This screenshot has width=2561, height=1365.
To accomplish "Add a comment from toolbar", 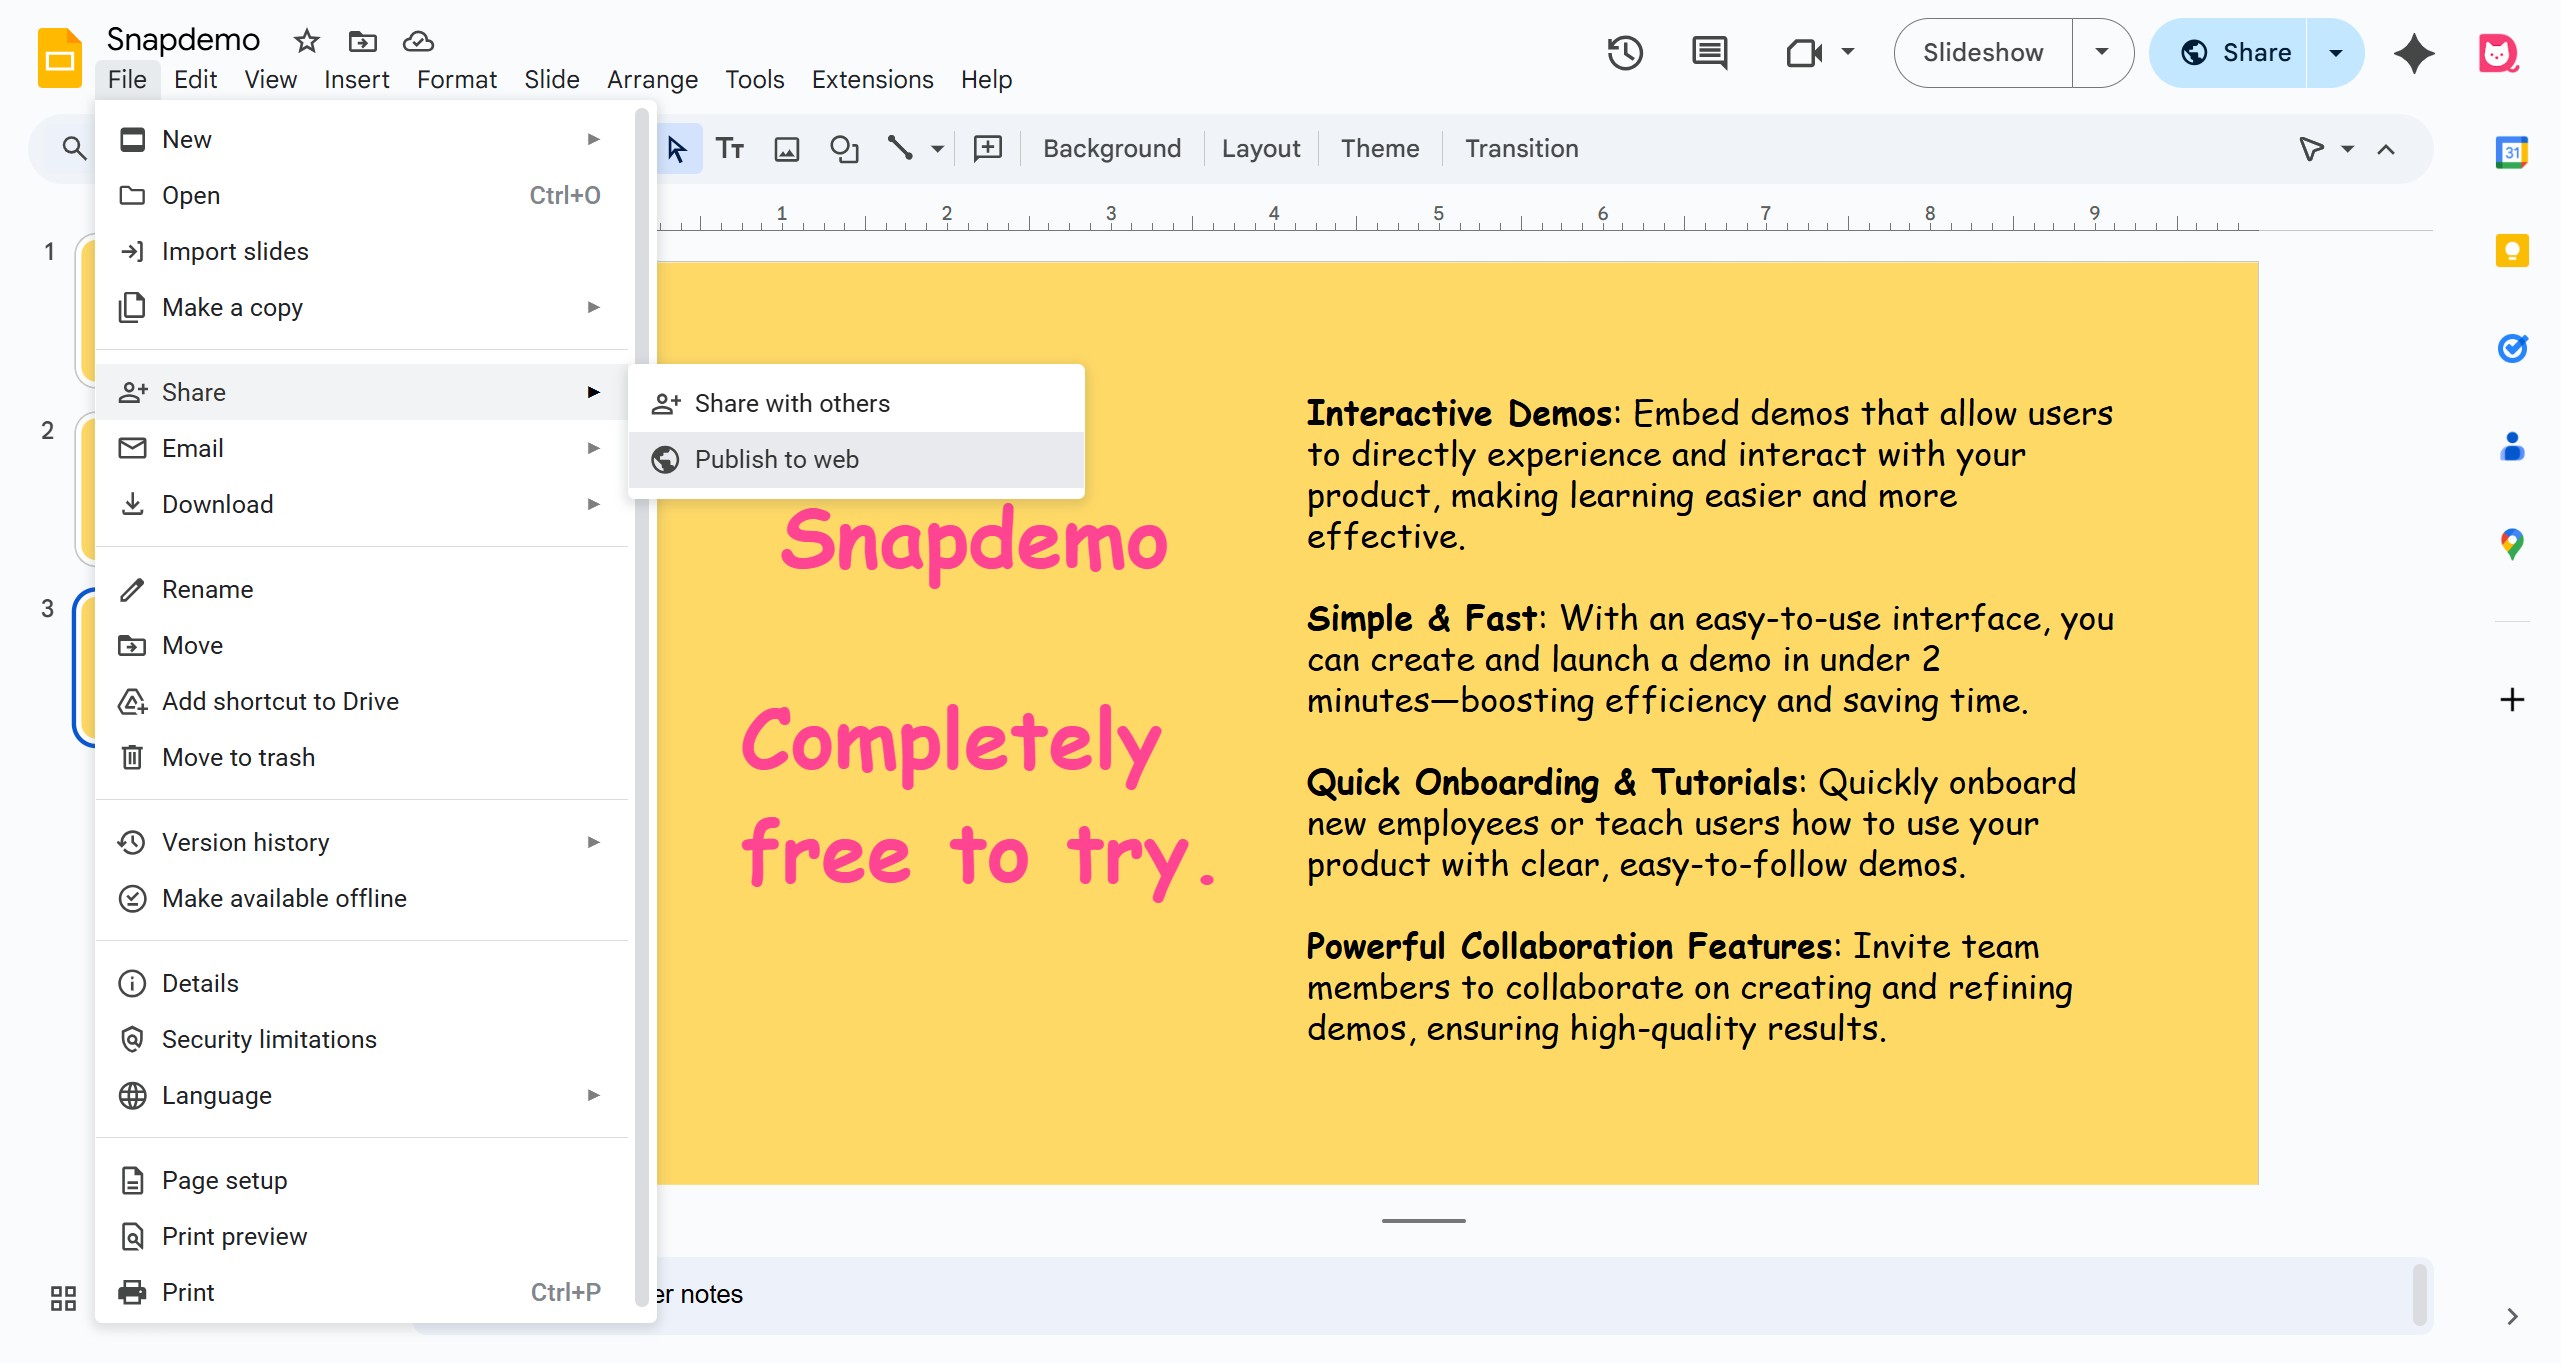I will (988, 149).
